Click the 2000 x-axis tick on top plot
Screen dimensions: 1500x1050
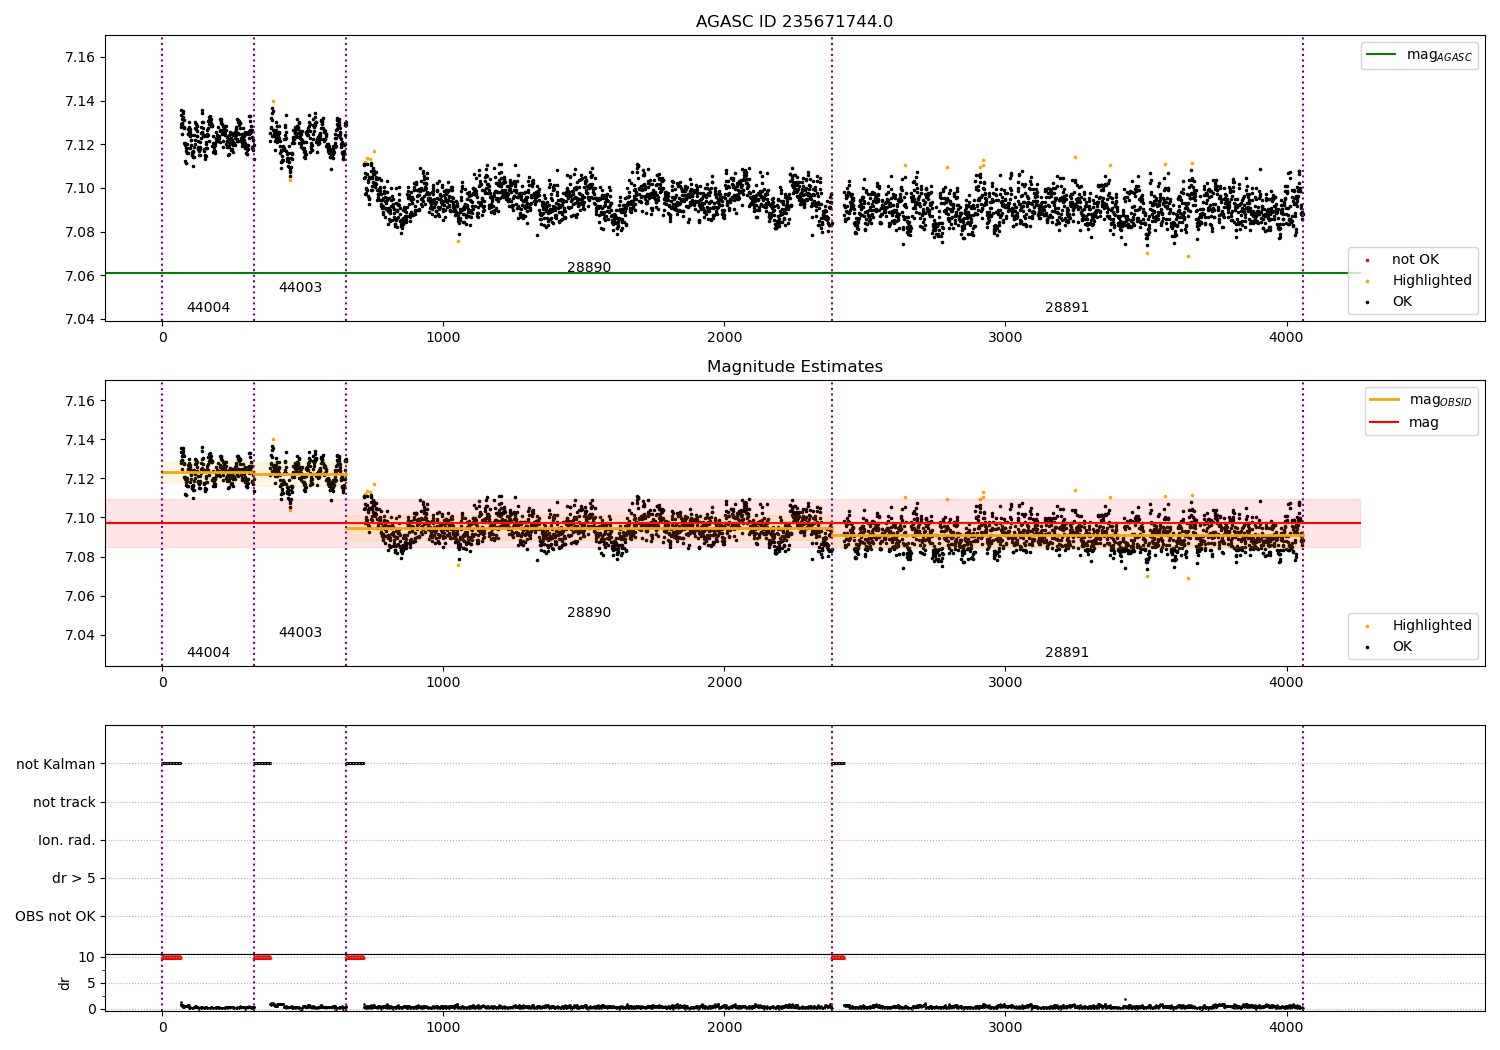point(724,338)
